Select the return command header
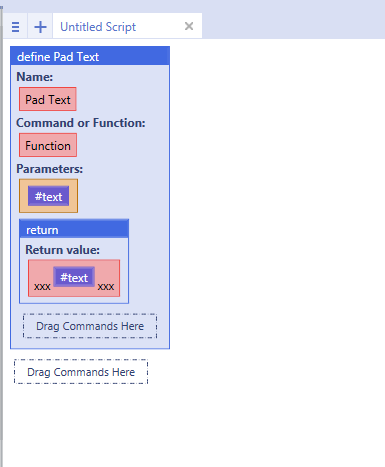 pos(74,229)
